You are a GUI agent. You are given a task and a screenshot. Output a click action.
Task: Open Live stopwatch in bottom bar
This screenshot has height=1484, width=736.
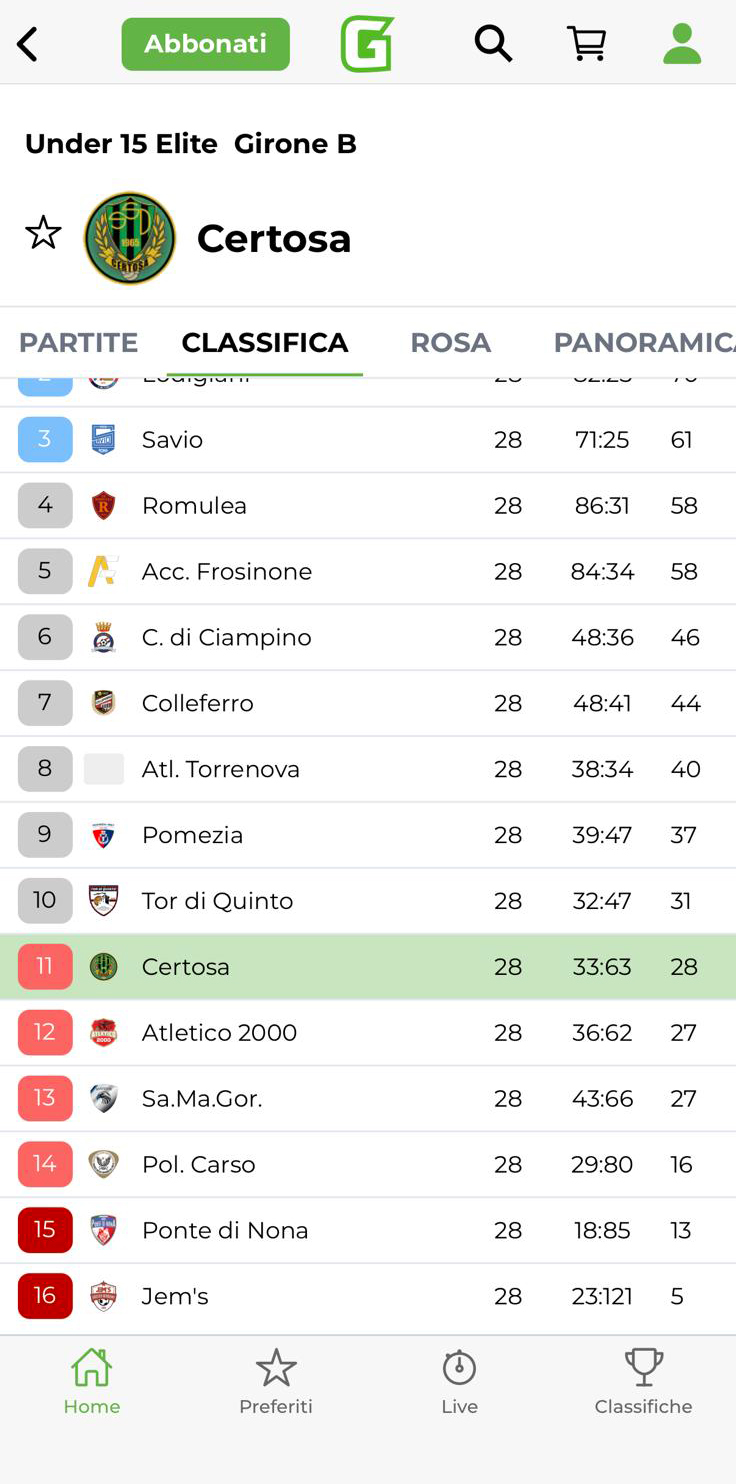459,1380
